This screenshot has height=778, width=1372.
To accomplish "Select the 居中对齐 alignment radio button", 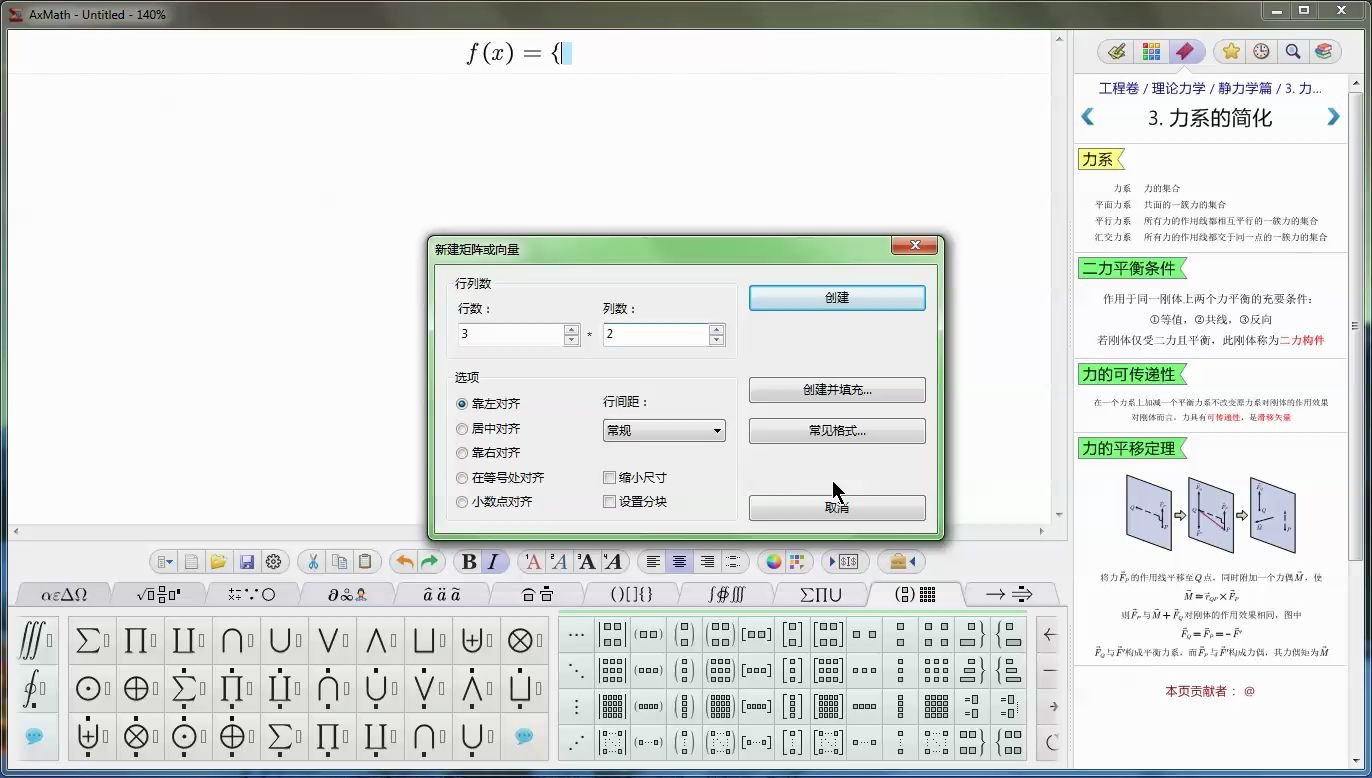I will click(462, 428).
